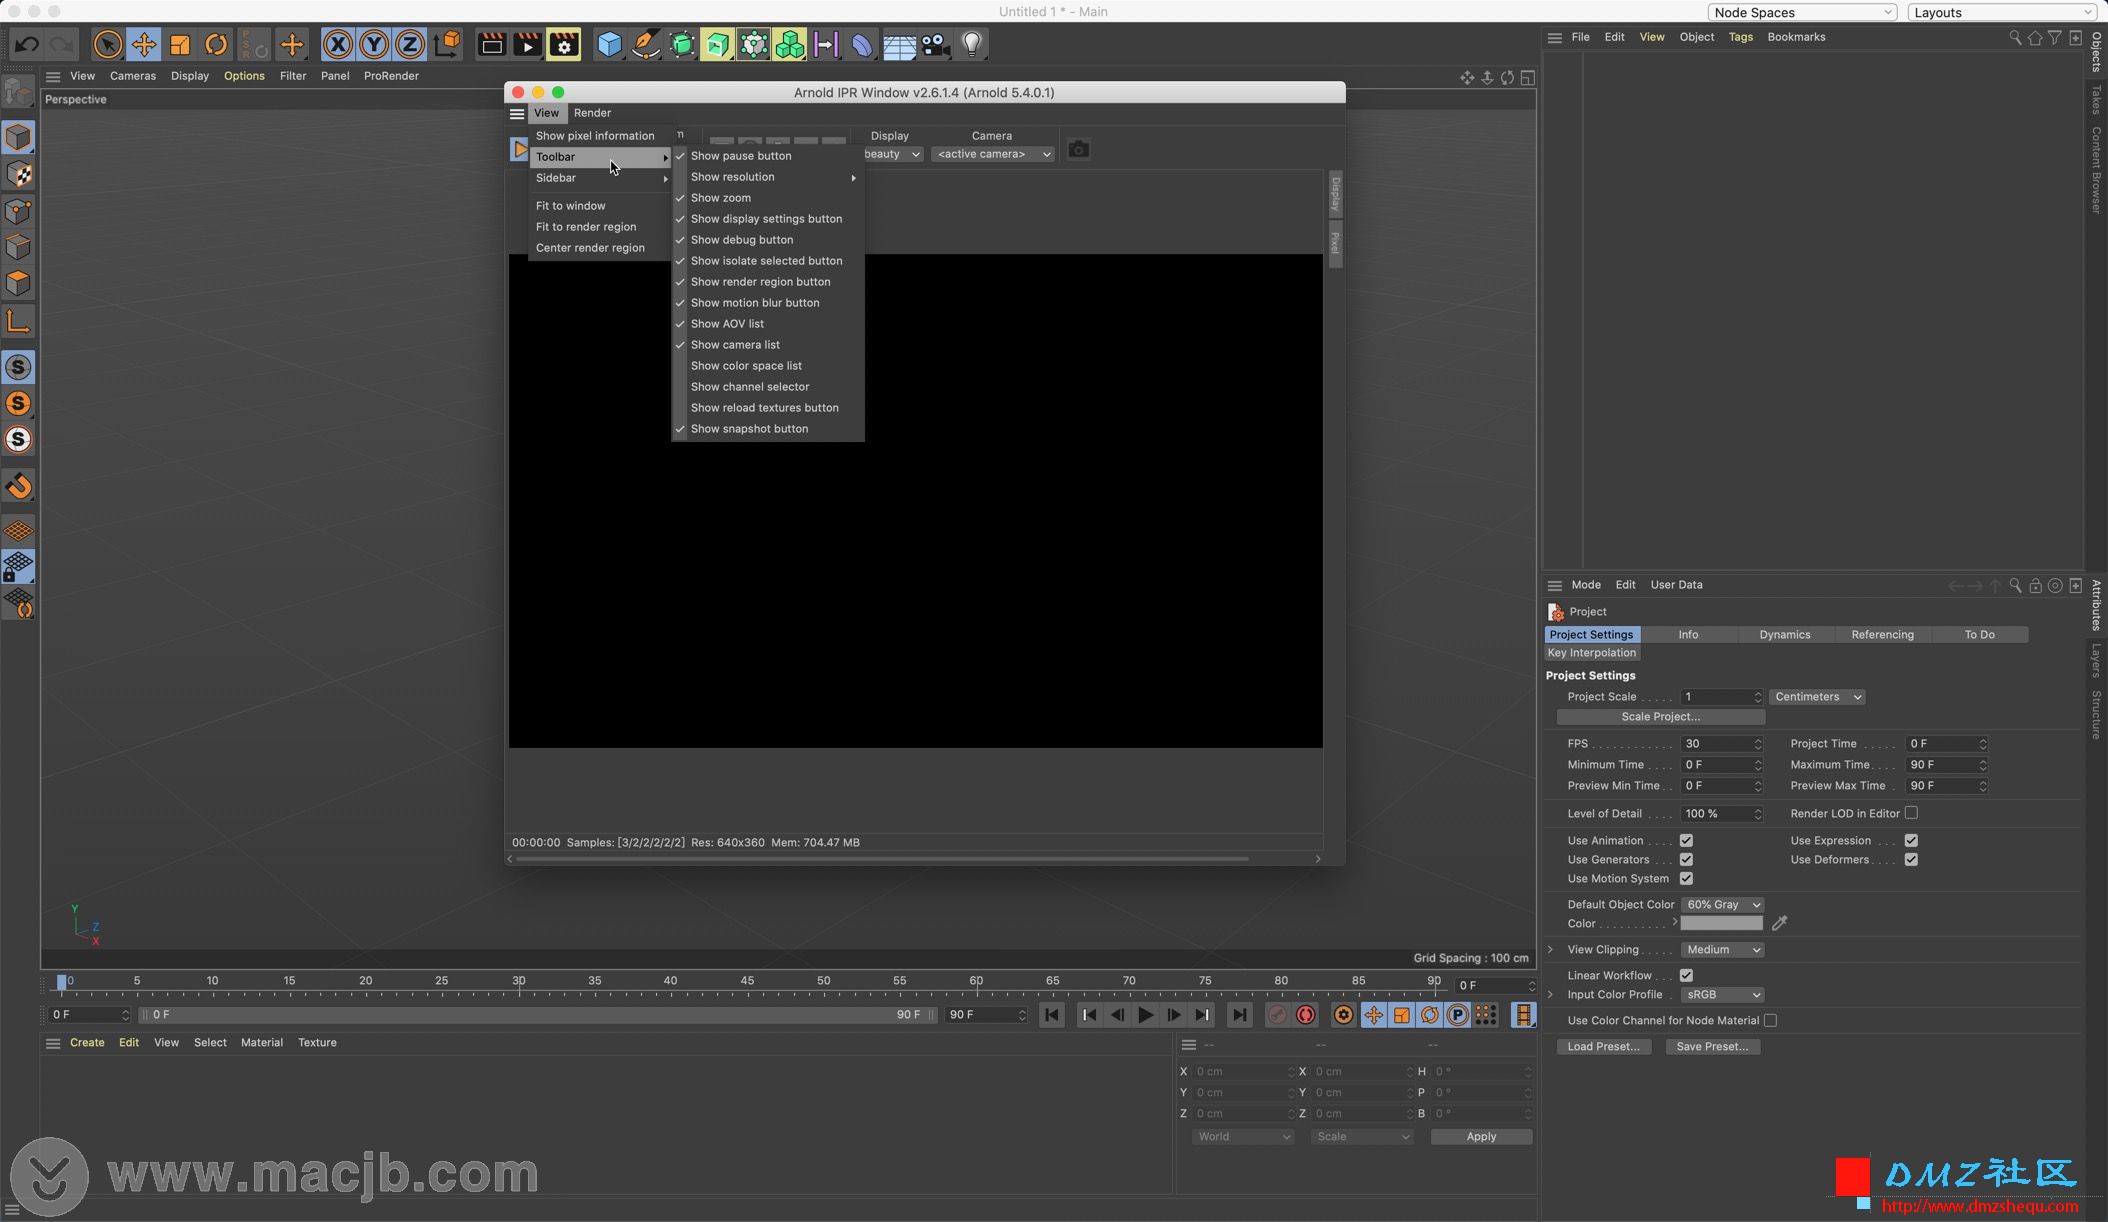Click the Light bulb icon
Viewport: 2108px width, 1222px height.
click(x=972, y=44)
